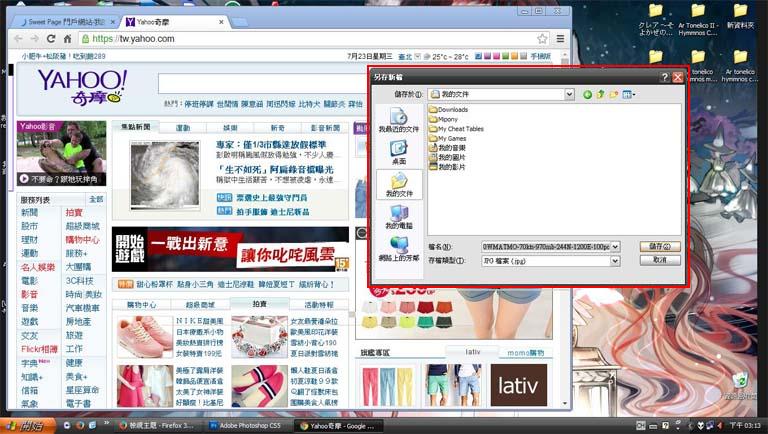Click the 開始遊戲 game banner ad
This screenshot has height=434, width=768.
coord(230,249)
